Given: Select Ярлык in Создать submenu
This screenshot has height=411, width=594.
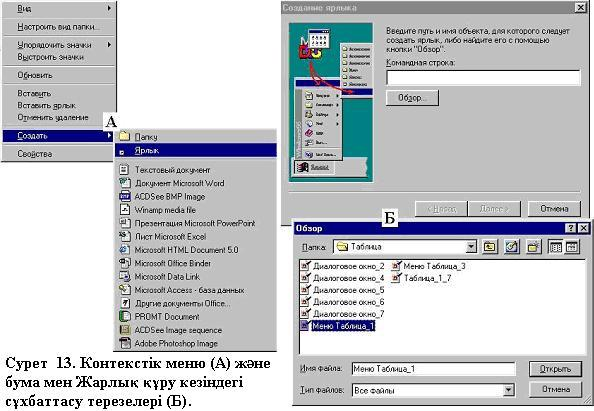Looking at the screenshot, I should [x=196, y=150].
